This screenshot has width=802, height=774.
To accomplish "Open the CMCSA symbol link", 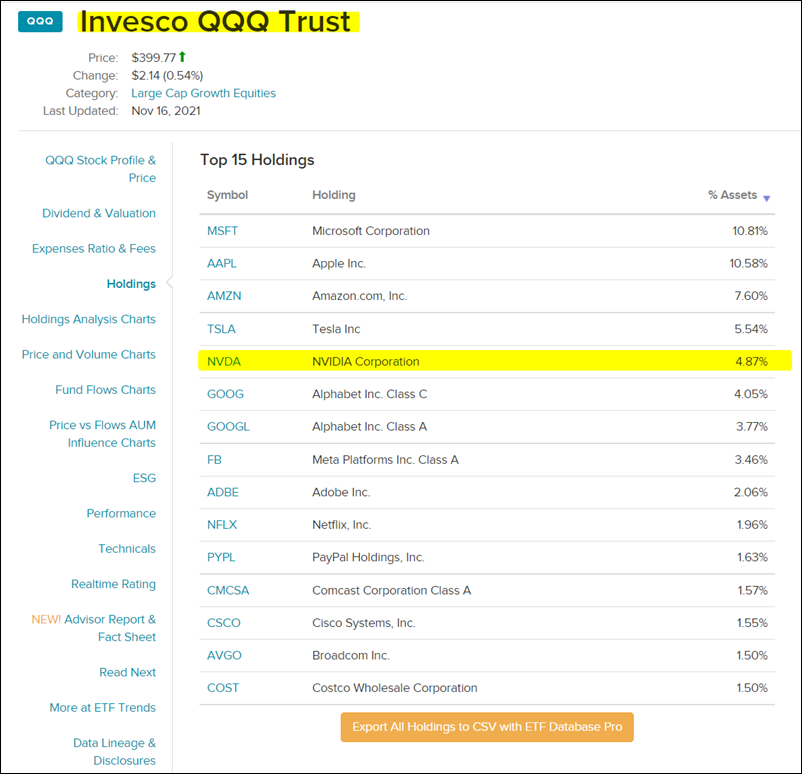I will (x=228, y=590).
